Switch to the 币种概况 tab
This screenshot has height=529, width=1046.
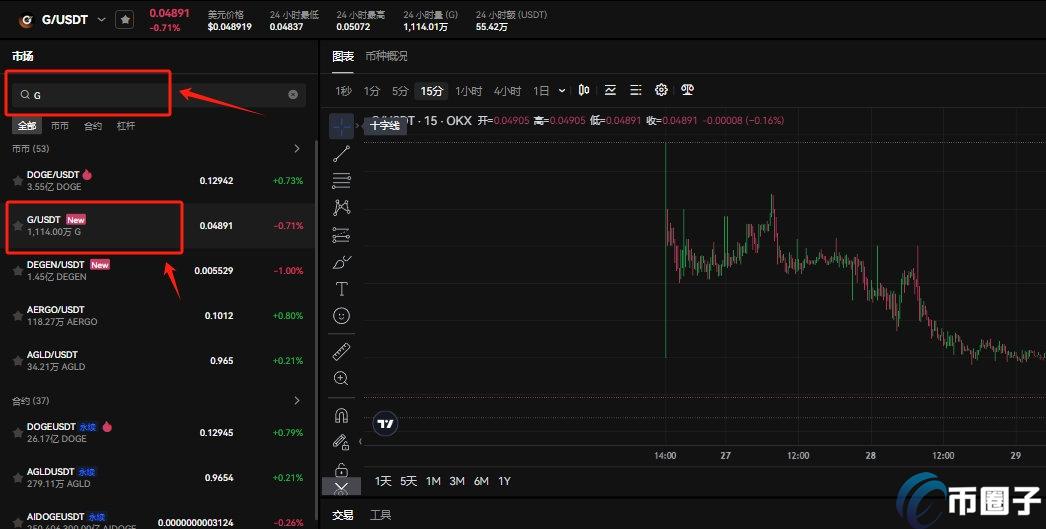coord(386,56)
